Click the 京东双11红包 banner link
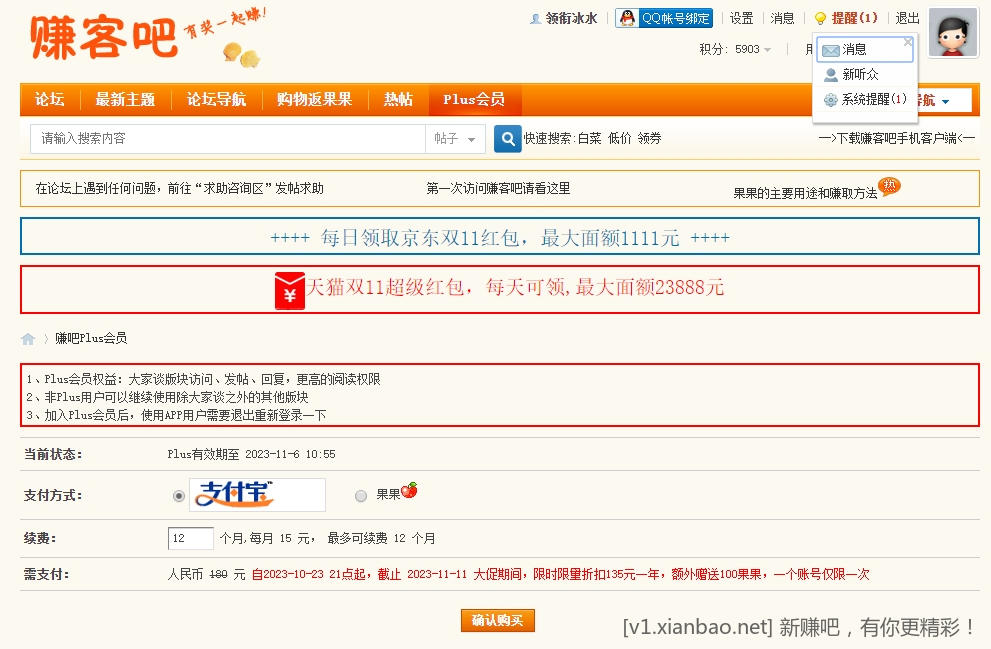The width and height of the screenshot is (991, 649). click(x=500, y=238)
